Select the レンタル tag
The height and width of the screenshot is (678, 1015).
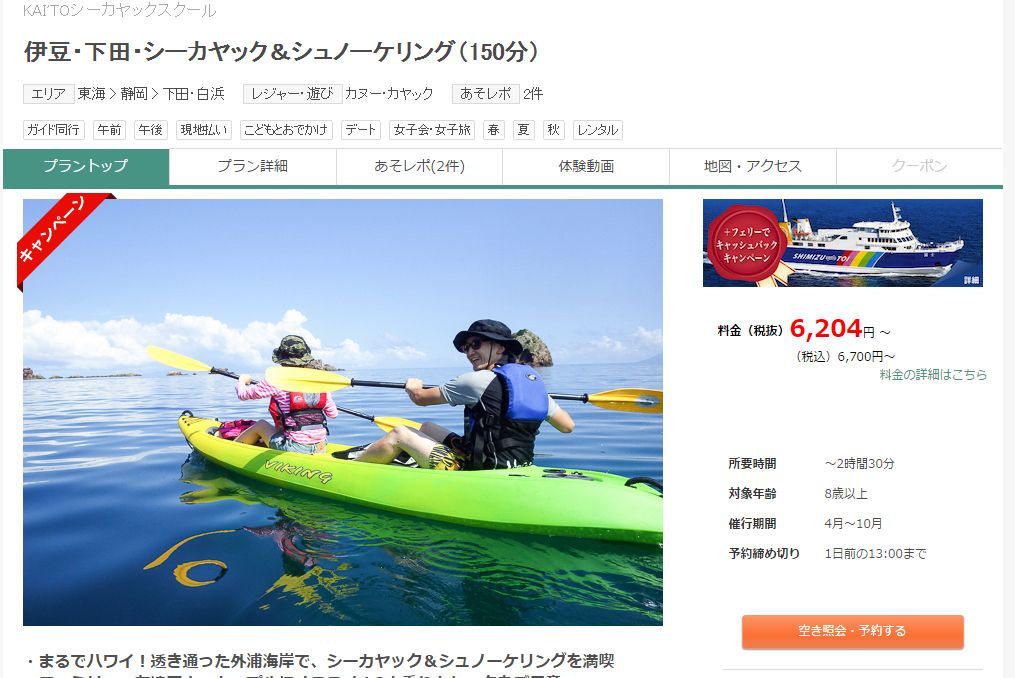tap(597, 130)
